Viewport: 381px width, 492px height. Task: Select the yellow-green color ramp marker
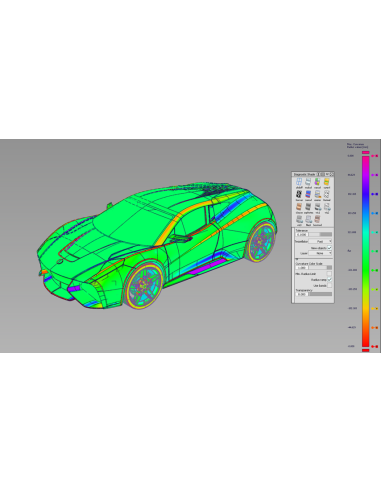375,289
